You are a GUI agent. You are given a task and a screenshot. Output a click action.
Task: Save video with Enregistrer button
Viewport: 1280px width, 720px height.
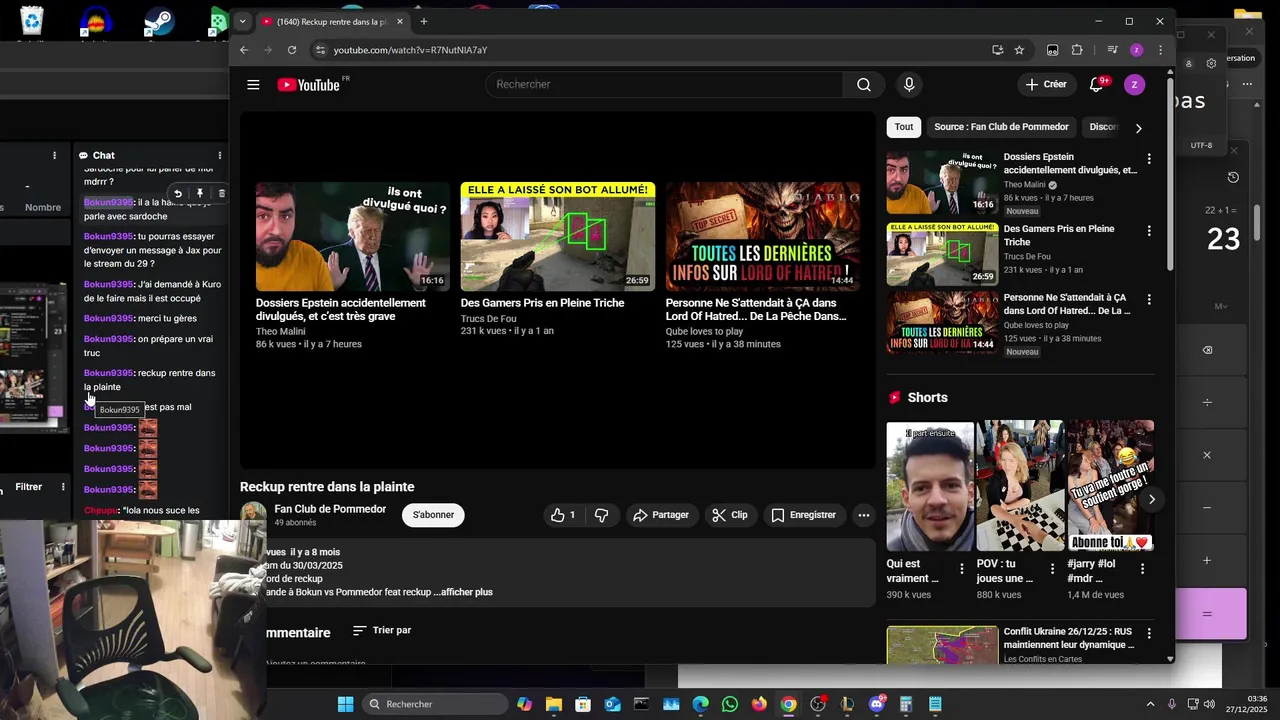click(803, 515)
